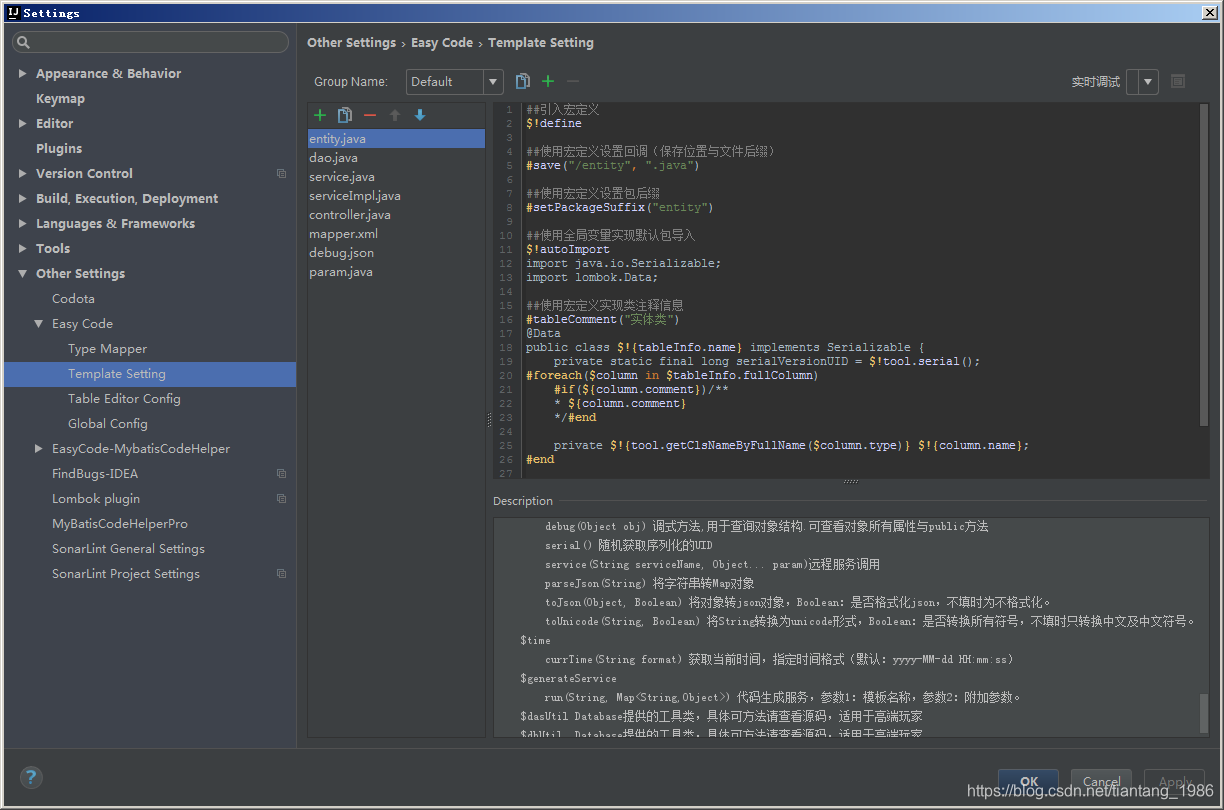This screenshot has width=1224, height=810.
Task: Click project icon beside SonarLint Project Settings
Action: point(281,574)
